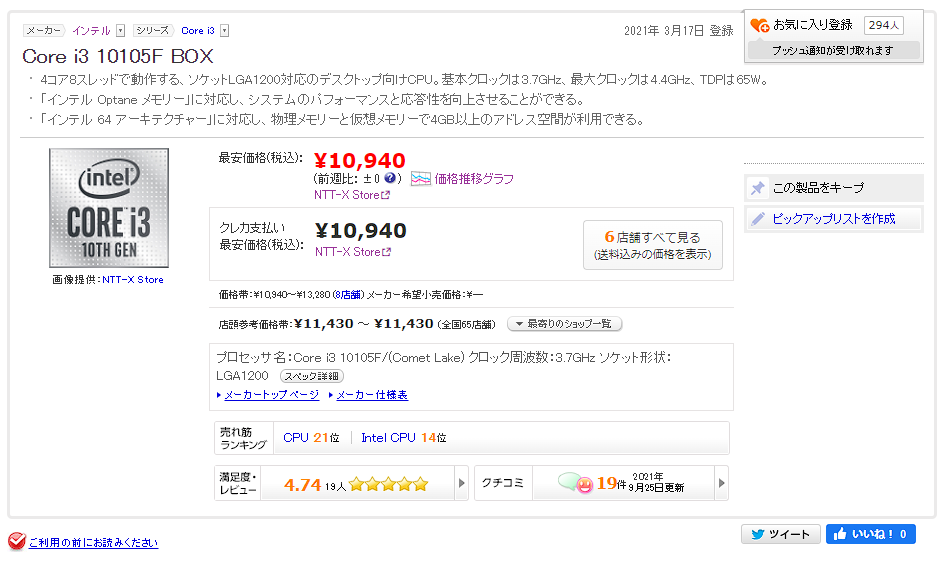Click the Intel Core i3 product image
The height and width of the screenshot is (572, 942).
pos(108,209)
